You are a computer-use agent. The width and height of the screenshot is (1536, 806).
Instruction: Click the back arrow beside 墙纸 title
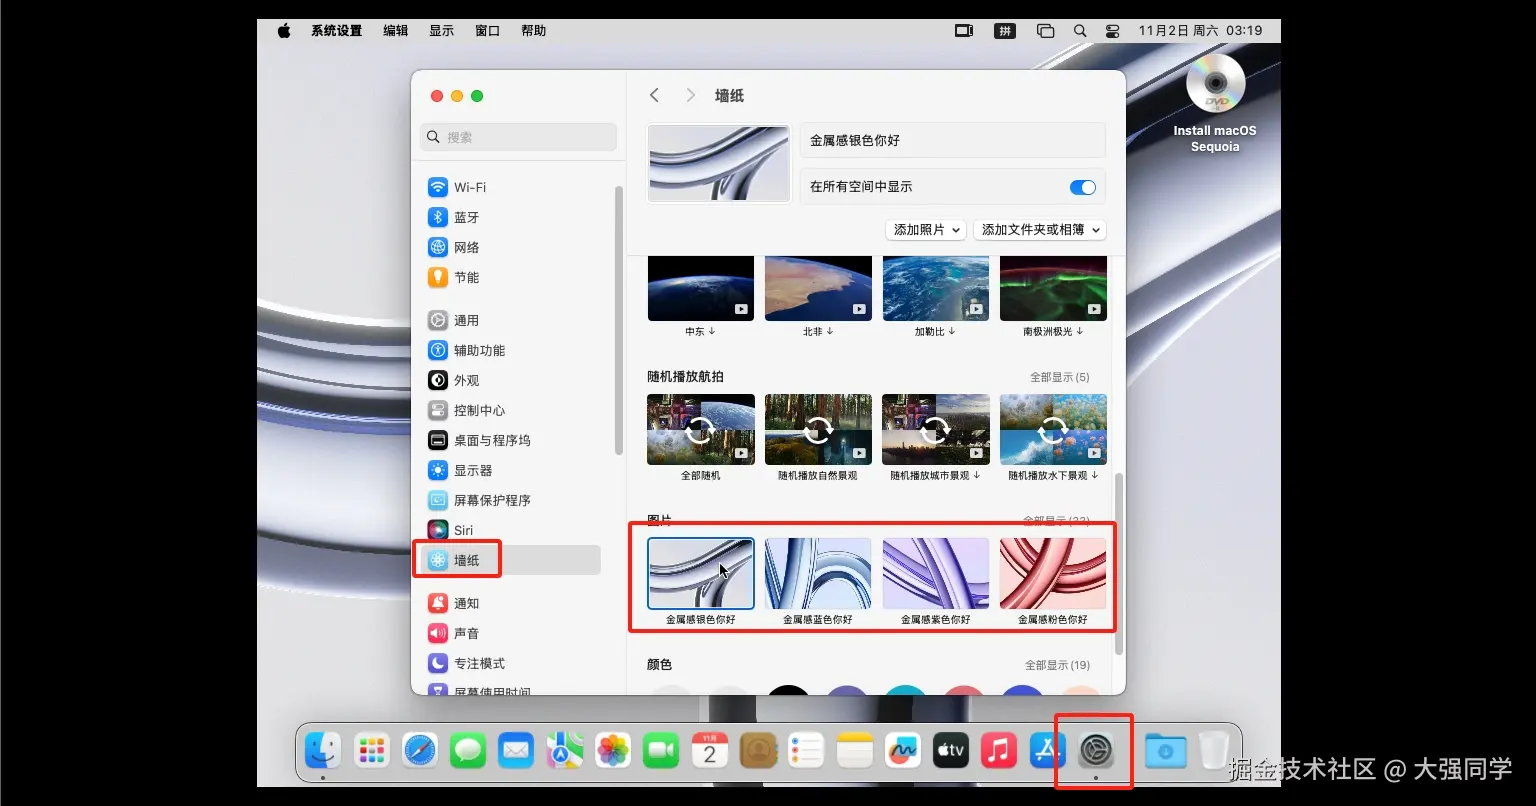[655, 95]
